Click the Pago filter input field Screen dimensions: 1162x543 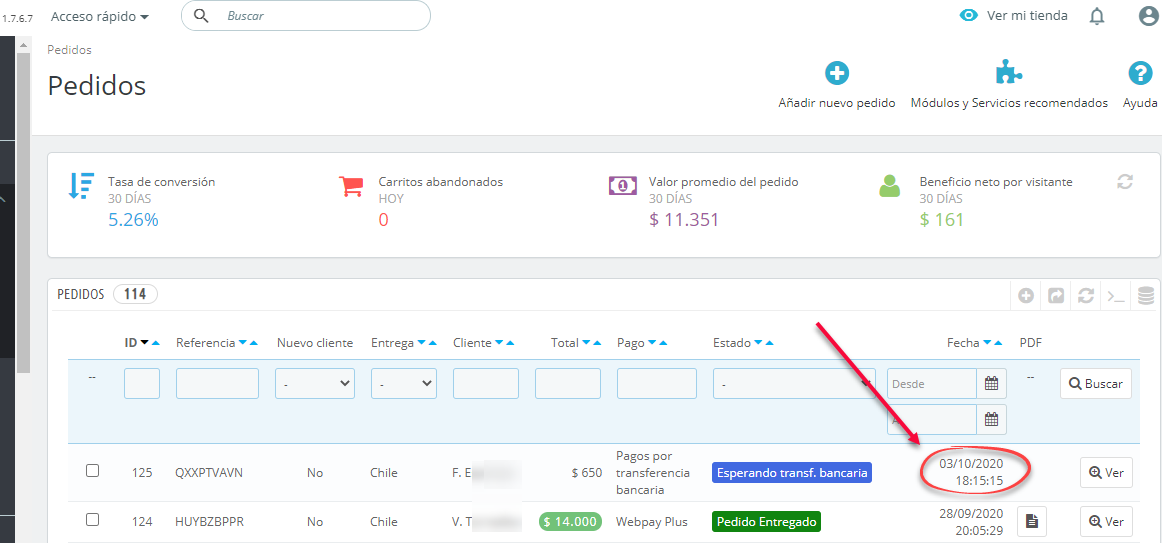click(x=657, y=384)
